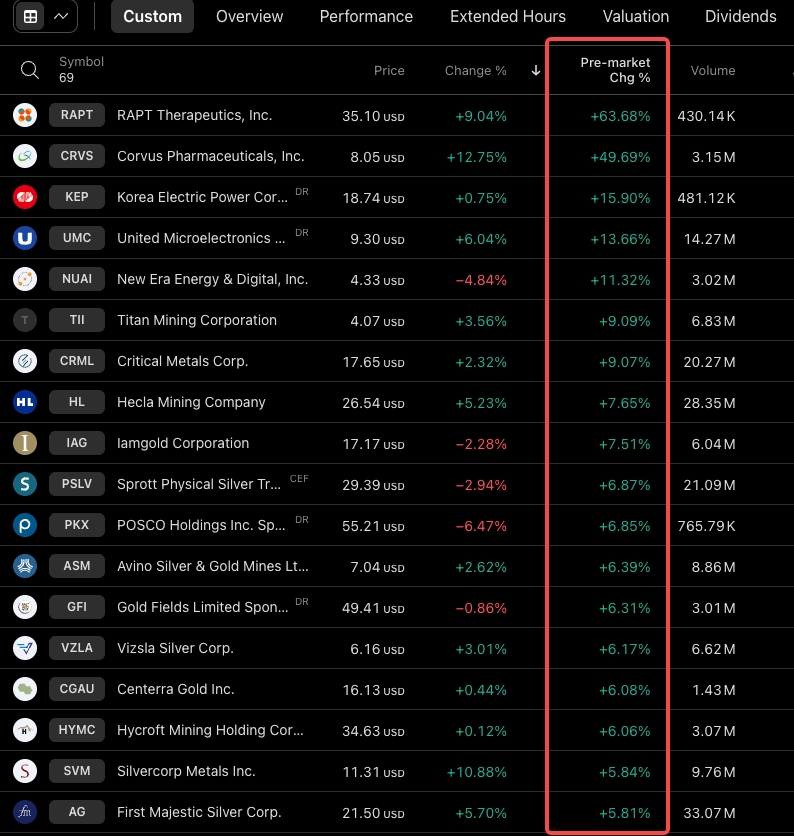The height and width of the screenshot is (836, 794).
Task: Open the CRML ticker badge
Action: (x=77, y=361)
